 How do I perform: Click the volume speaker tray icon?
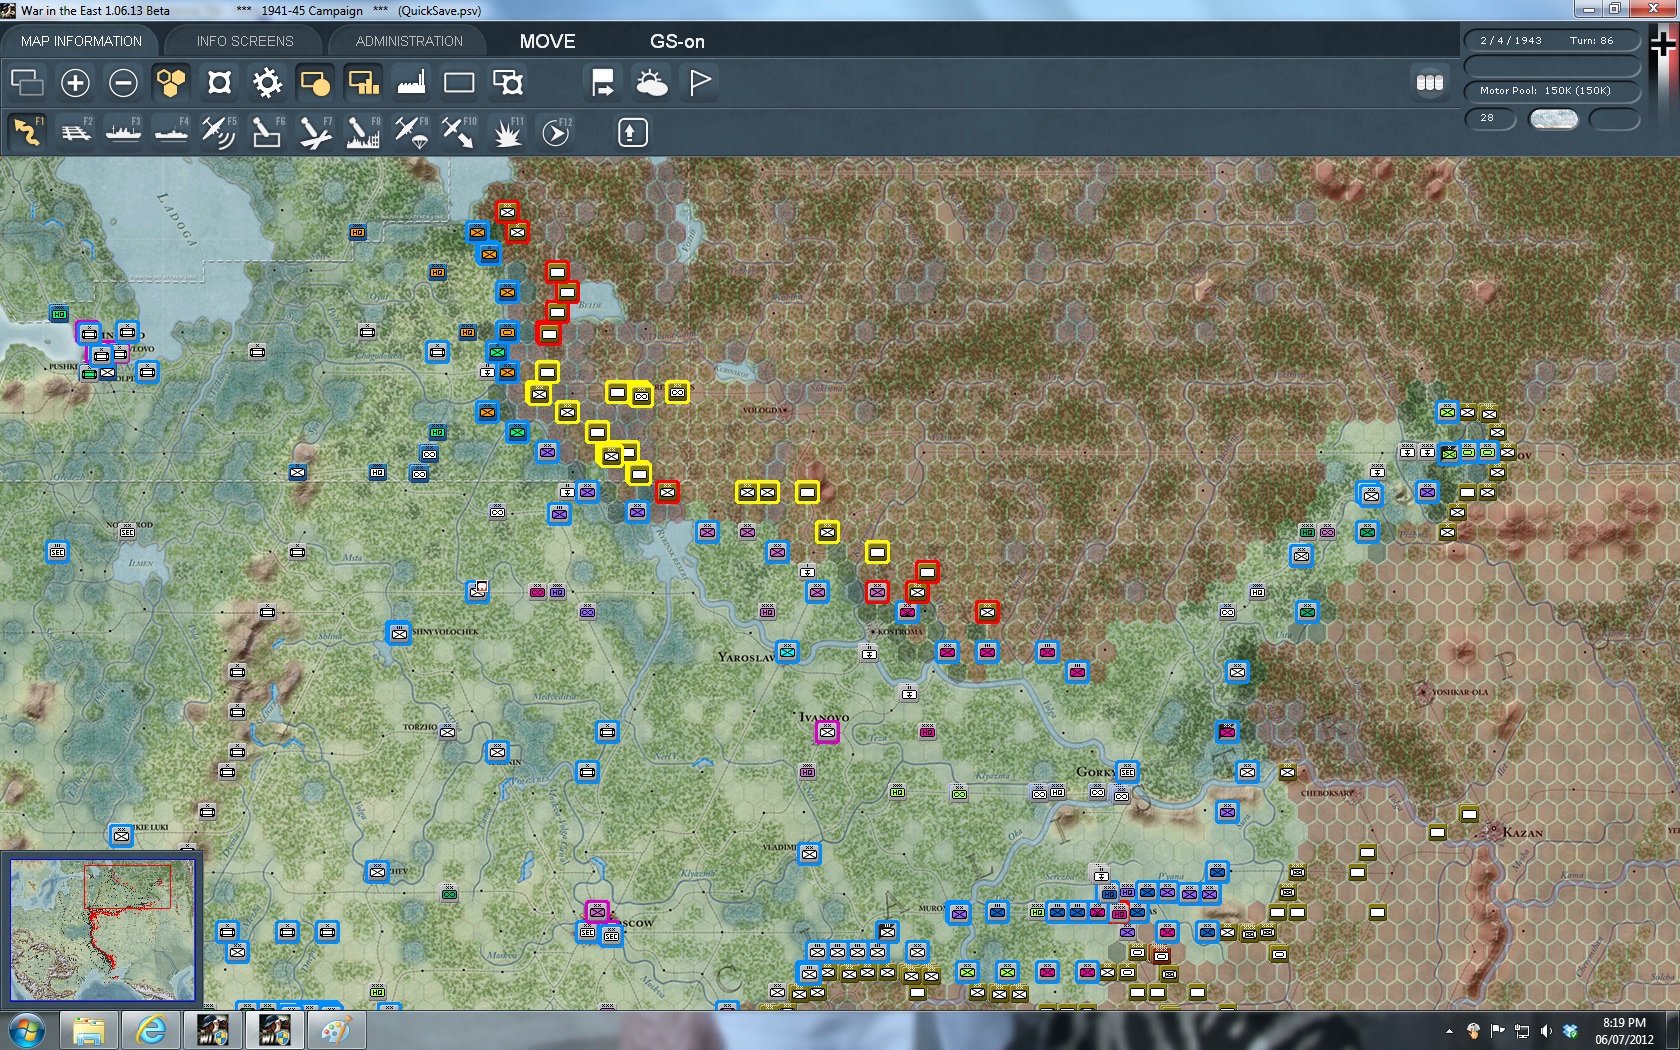1546,1031
